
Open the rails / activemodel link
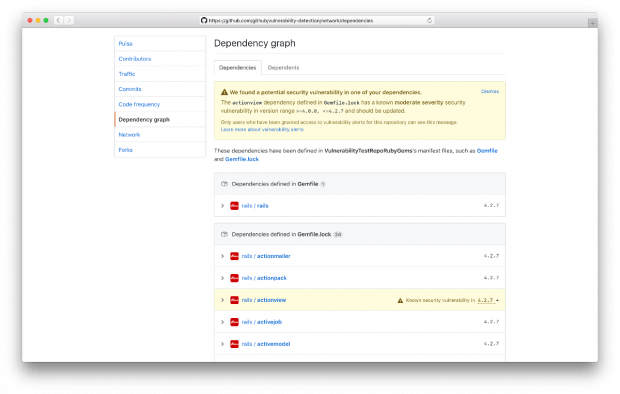(x=266, y=344)
